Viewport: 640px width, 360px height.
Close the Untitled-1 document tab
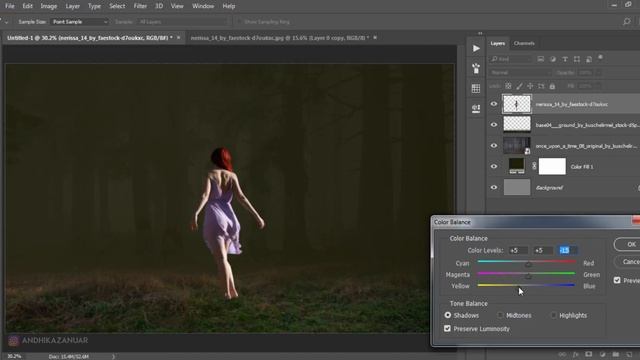[x=178, y=38]
